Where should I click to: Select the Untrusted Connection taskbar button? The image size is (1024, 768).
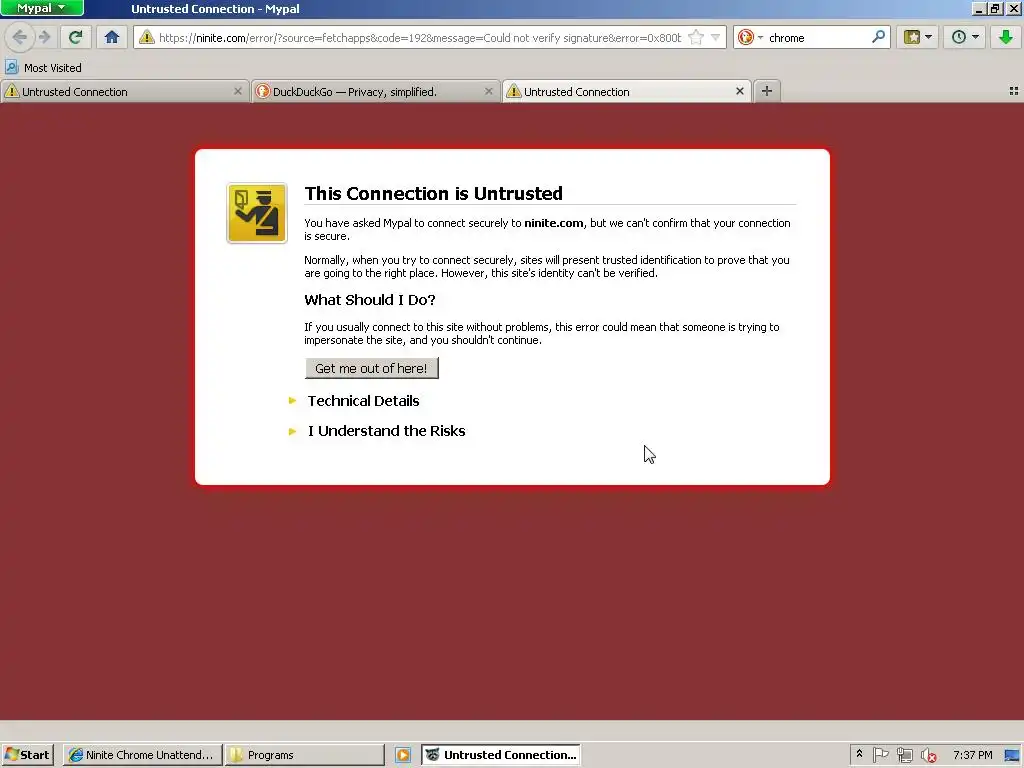pyautogui.click(x=501, y=755)
